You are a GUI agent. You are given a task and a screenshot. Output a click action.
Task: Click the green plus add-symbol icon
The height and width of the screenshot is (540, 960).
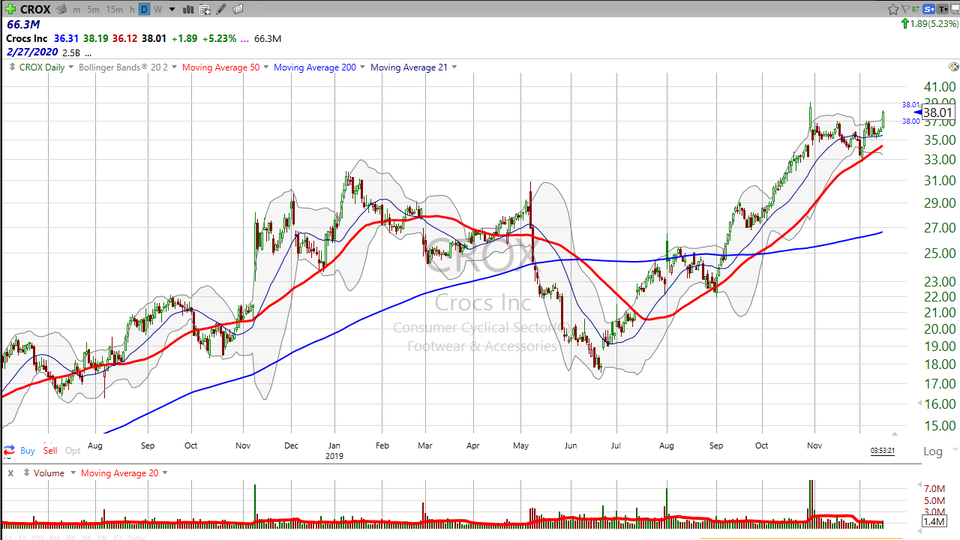tap(10, 9)
